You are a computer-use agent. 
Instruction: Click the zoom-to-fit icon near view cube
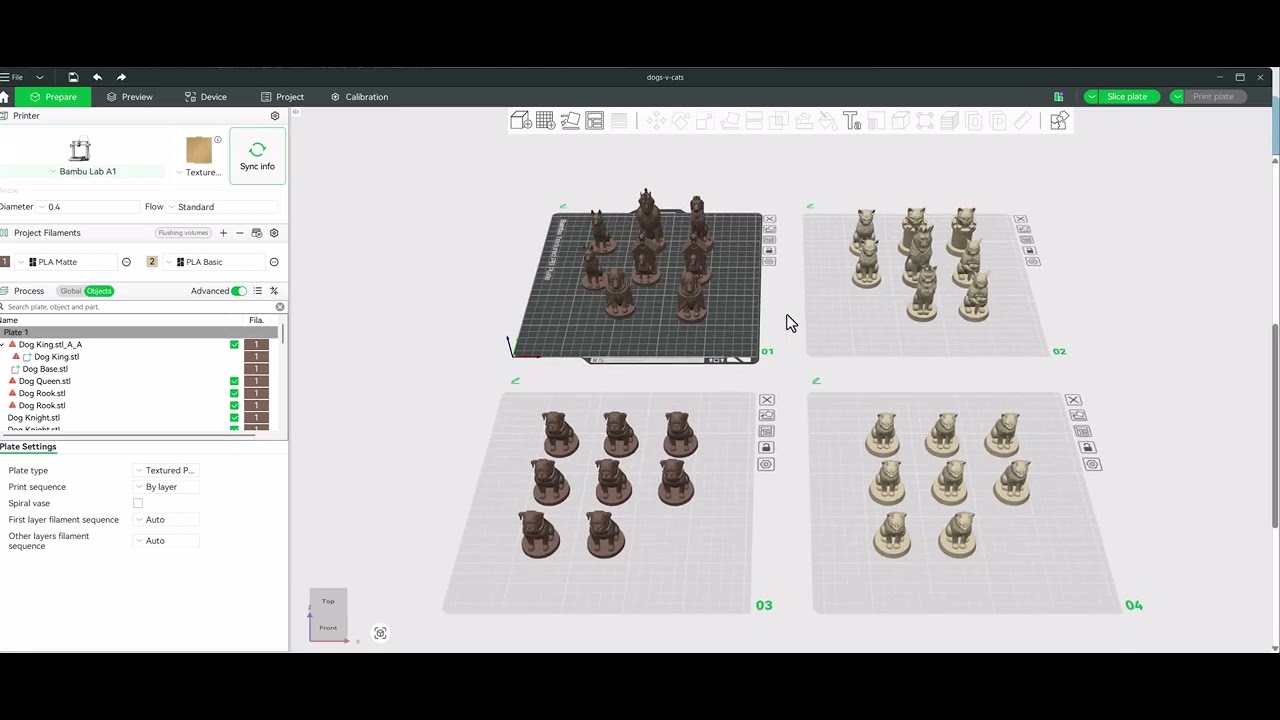tap(380, 633)
